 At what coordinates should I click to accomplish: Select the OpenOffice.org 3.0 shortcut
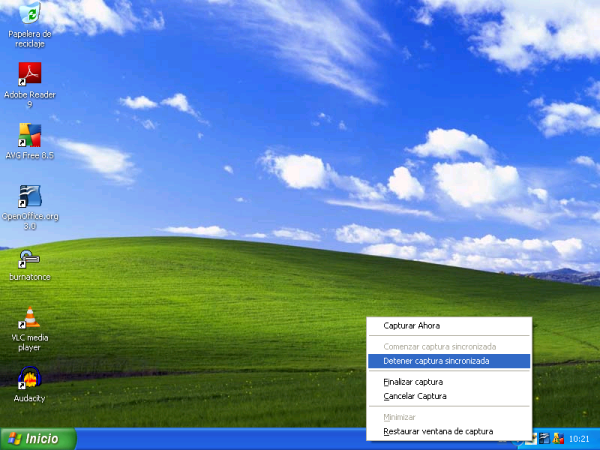click(29, 196)
